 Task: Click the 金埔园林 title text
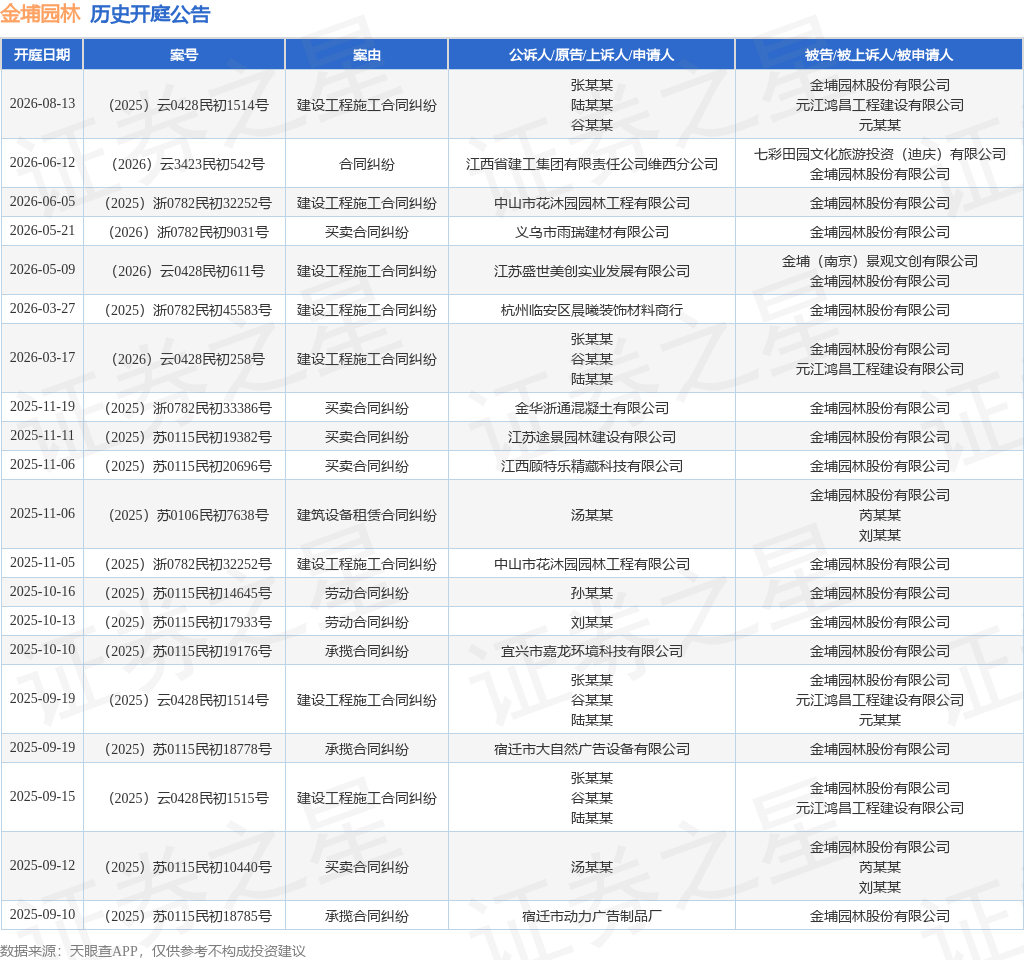(40, 14)
